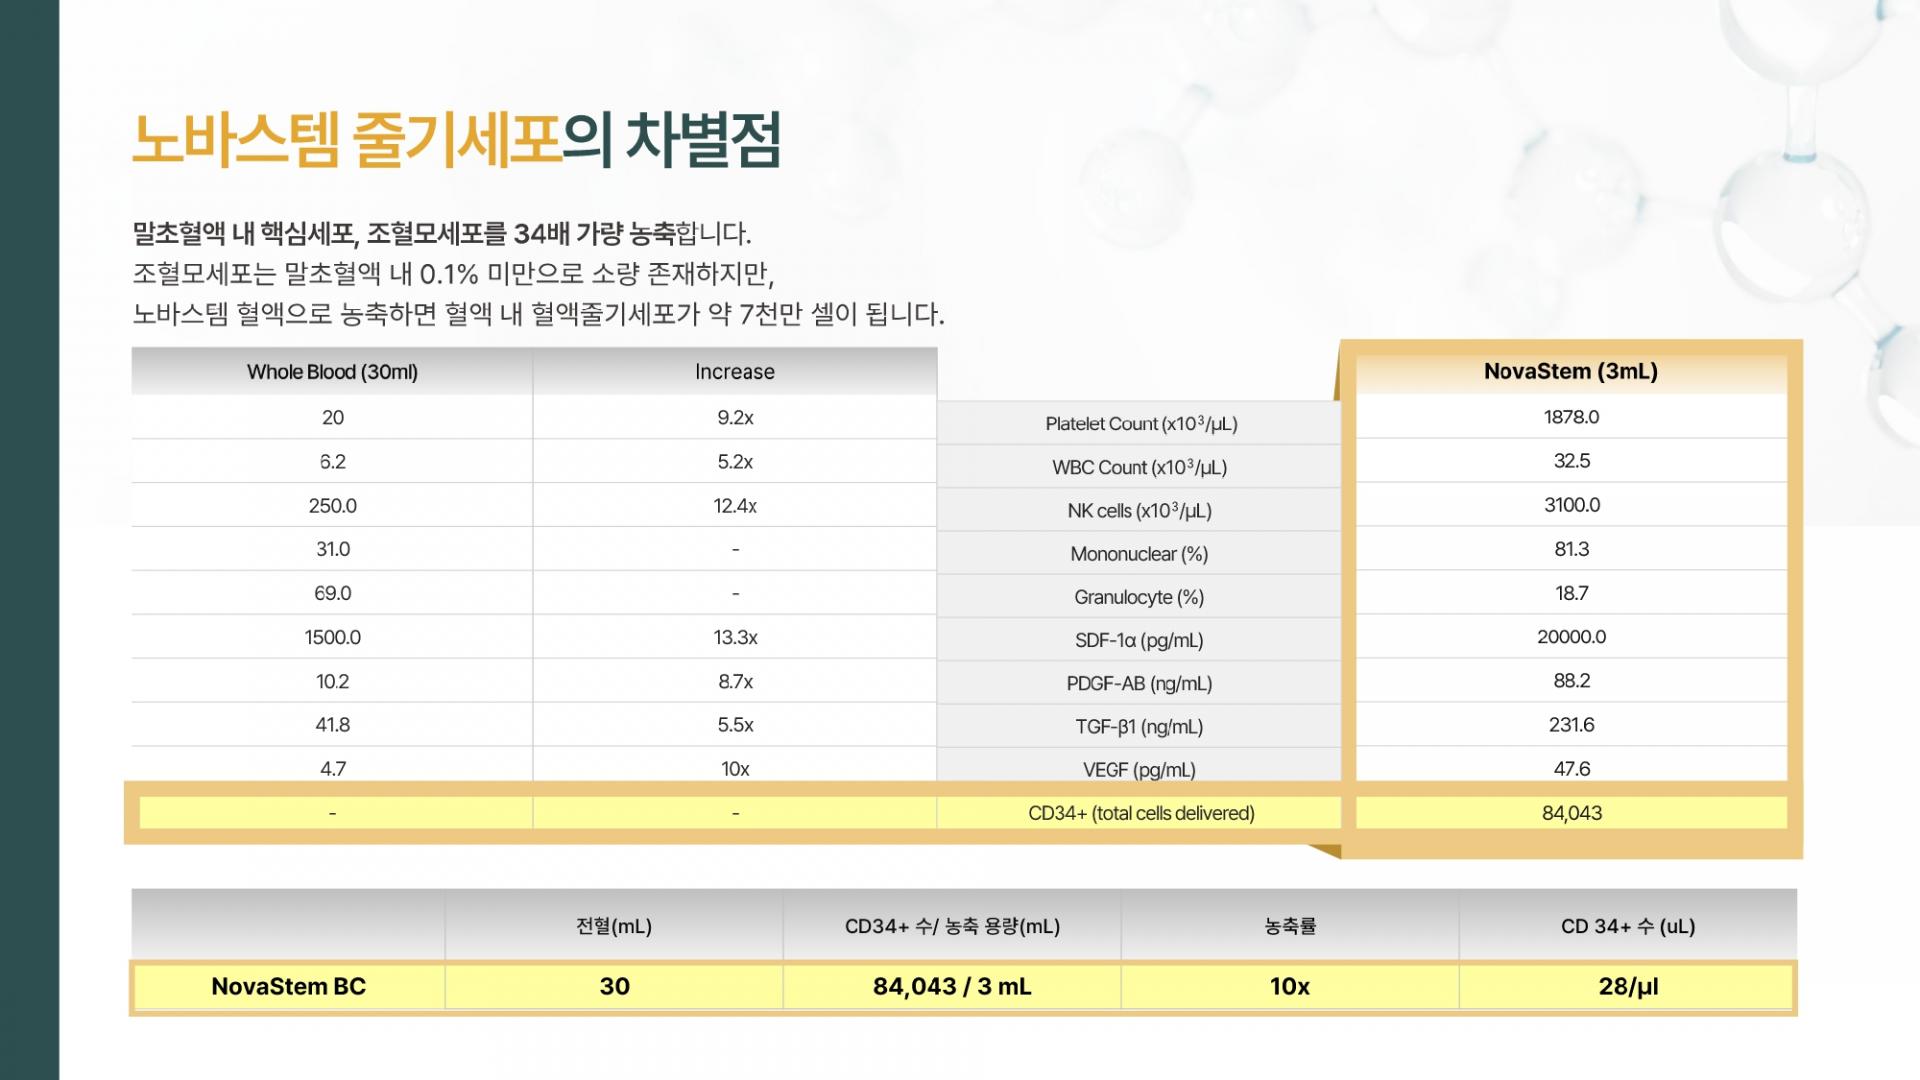The image size is (1920, 1080).
Task: Click the NovaStem BC row label
Action: (x=288, y=987)
